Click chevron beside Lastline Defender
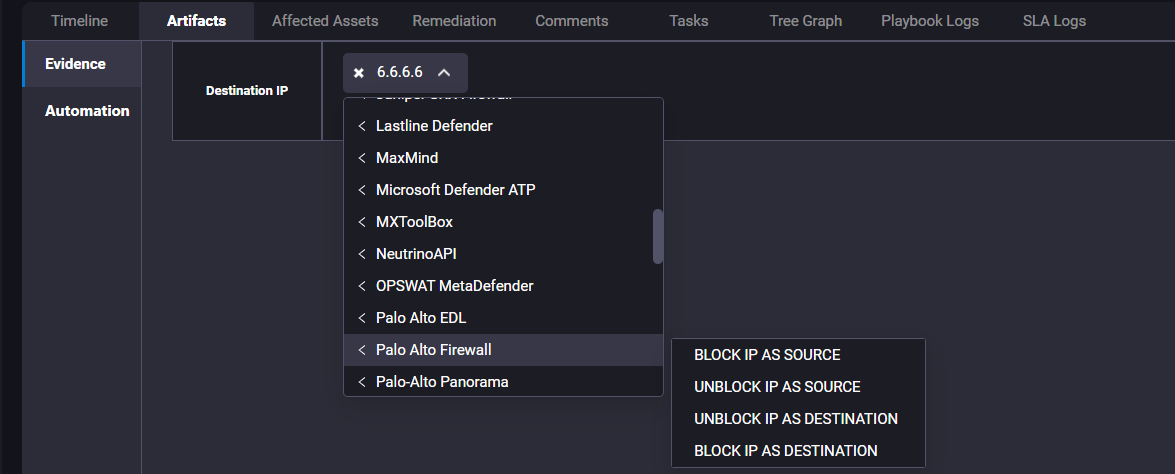Viewport: 1175px width, 474px height. pyautogui.click(x=362, y=127)
